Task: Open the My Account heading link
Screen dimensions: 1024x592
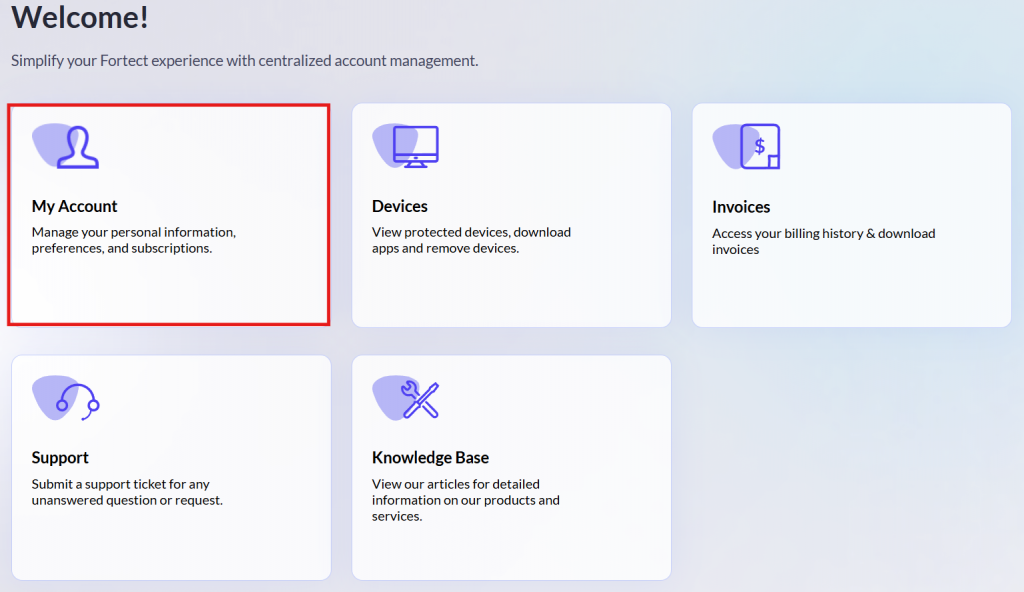Action: 74,206
